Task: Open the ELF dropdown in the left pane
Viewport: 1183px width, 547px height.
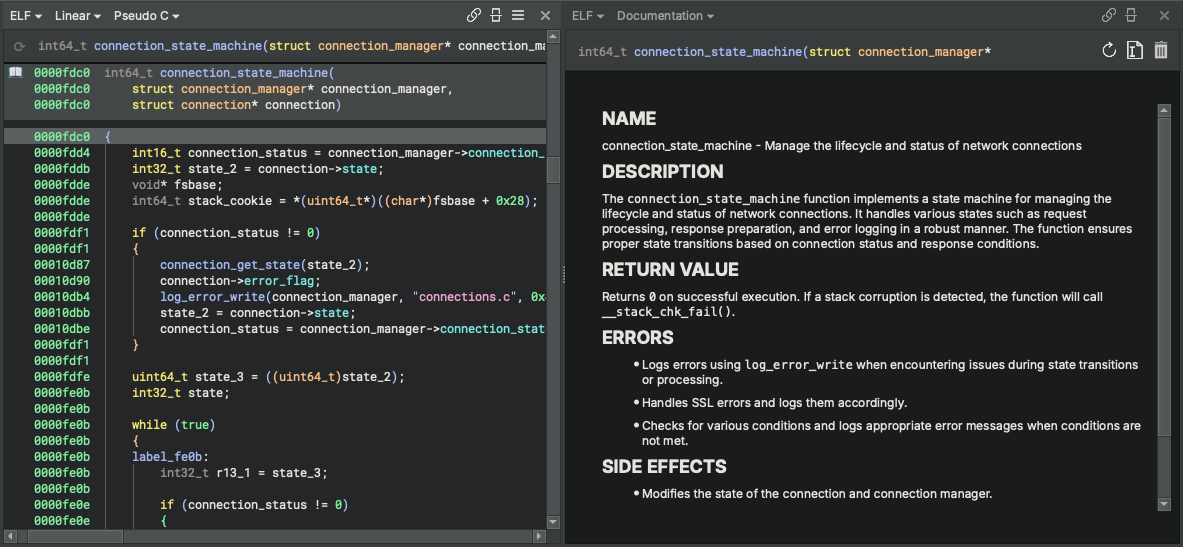Action: pyautogui.click(x=26, y=15)
